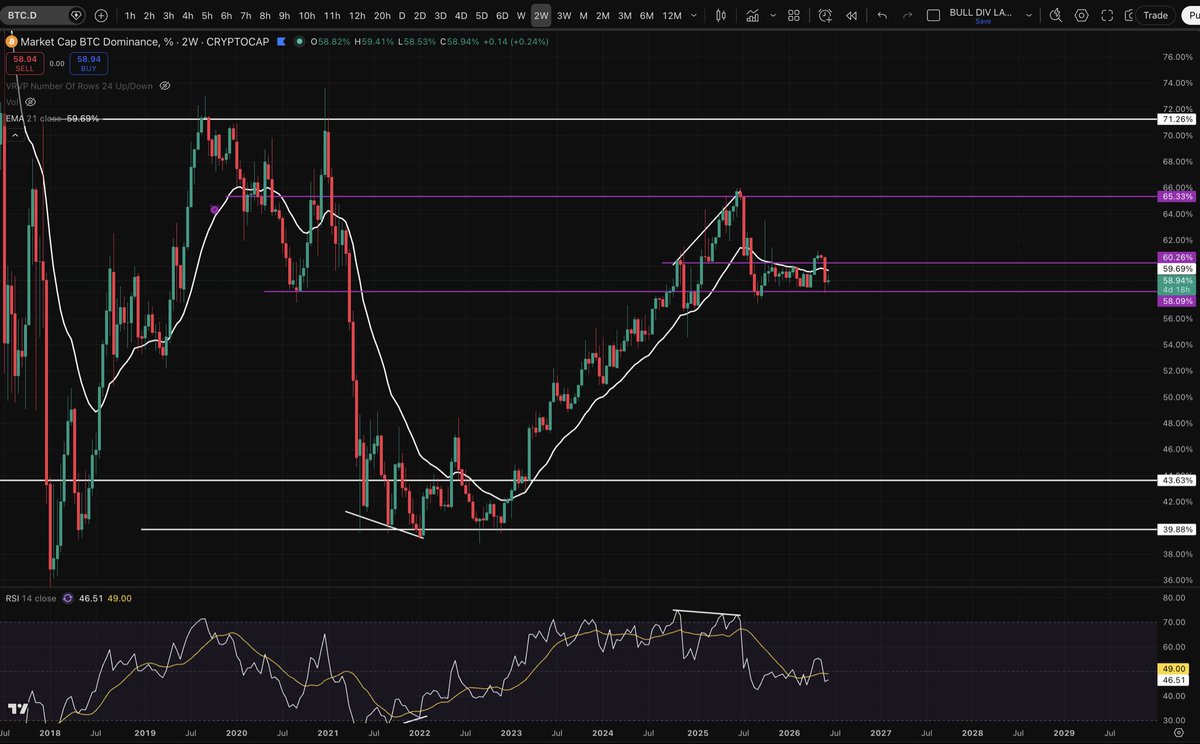
Task: Click the 59.69% EMA value label
Action: click(1178, 269)
